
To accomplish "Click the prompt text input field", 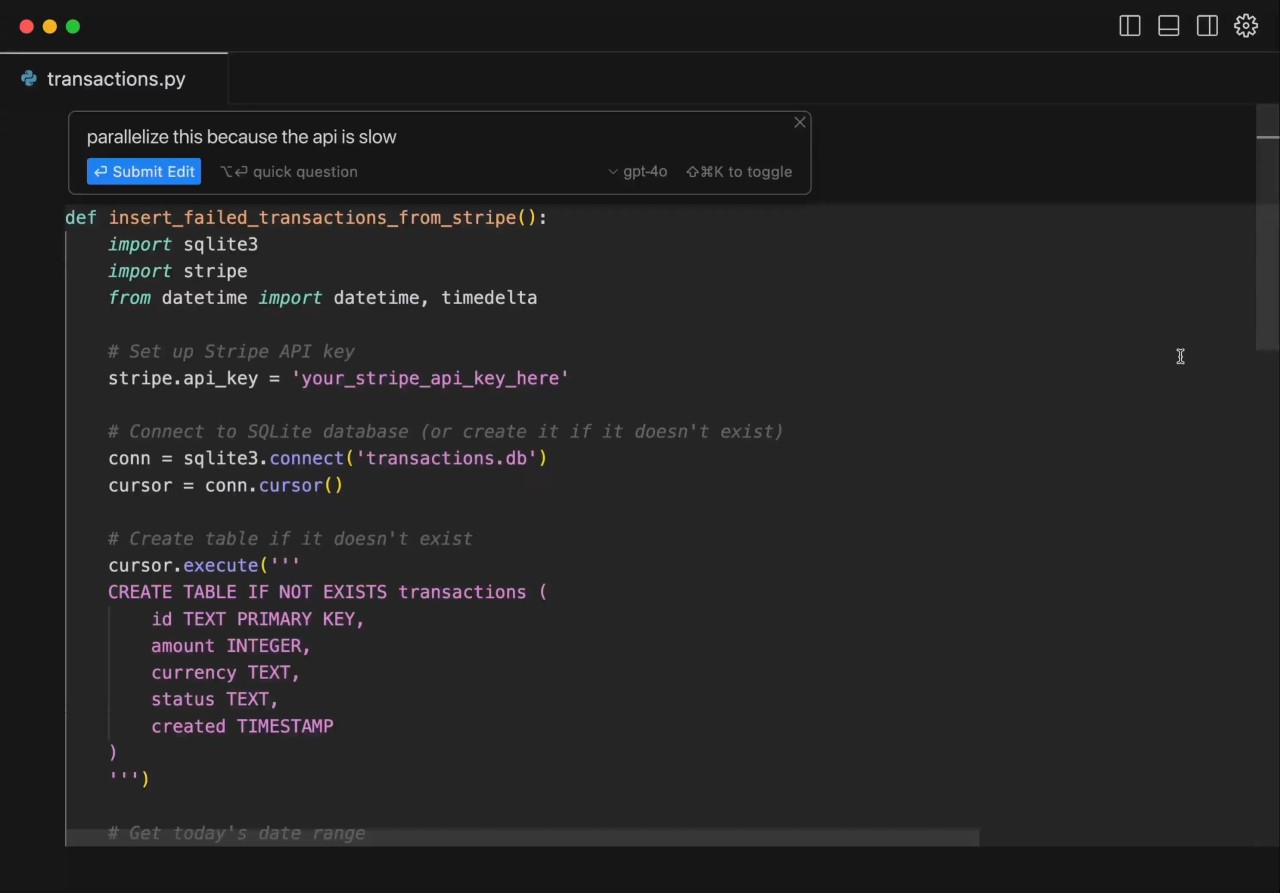I will click(400, 137).
